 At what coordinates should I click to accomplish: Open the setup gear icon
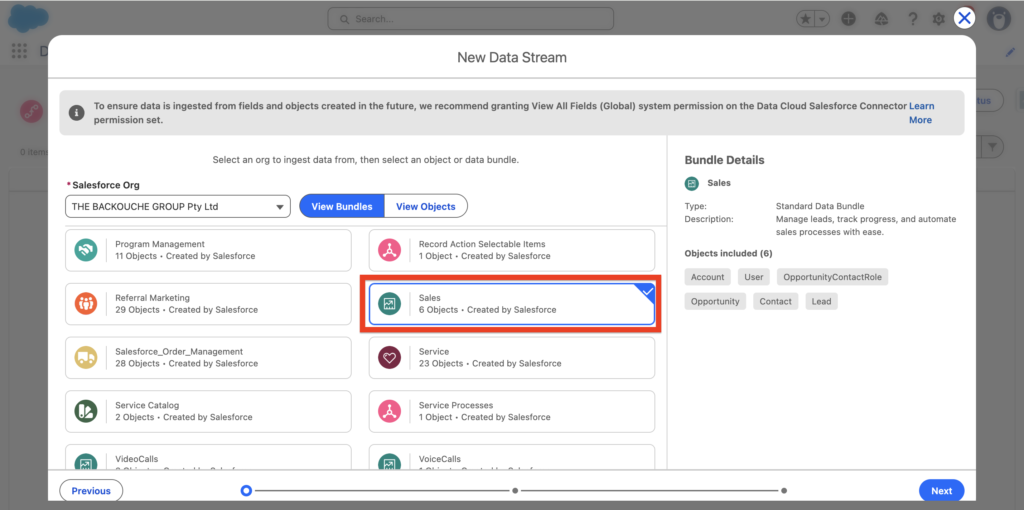[938, 19]
